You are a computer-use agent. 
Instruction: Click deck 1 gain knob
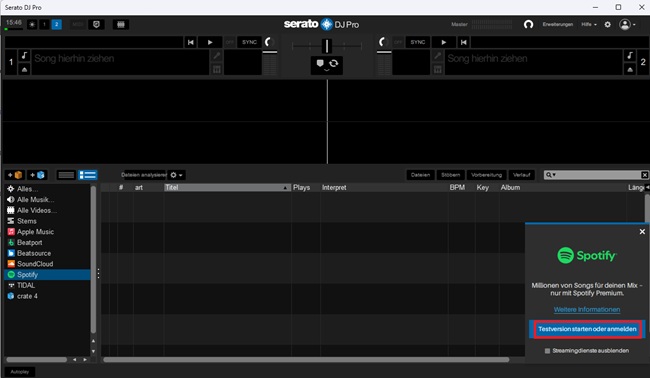[269, 42]
